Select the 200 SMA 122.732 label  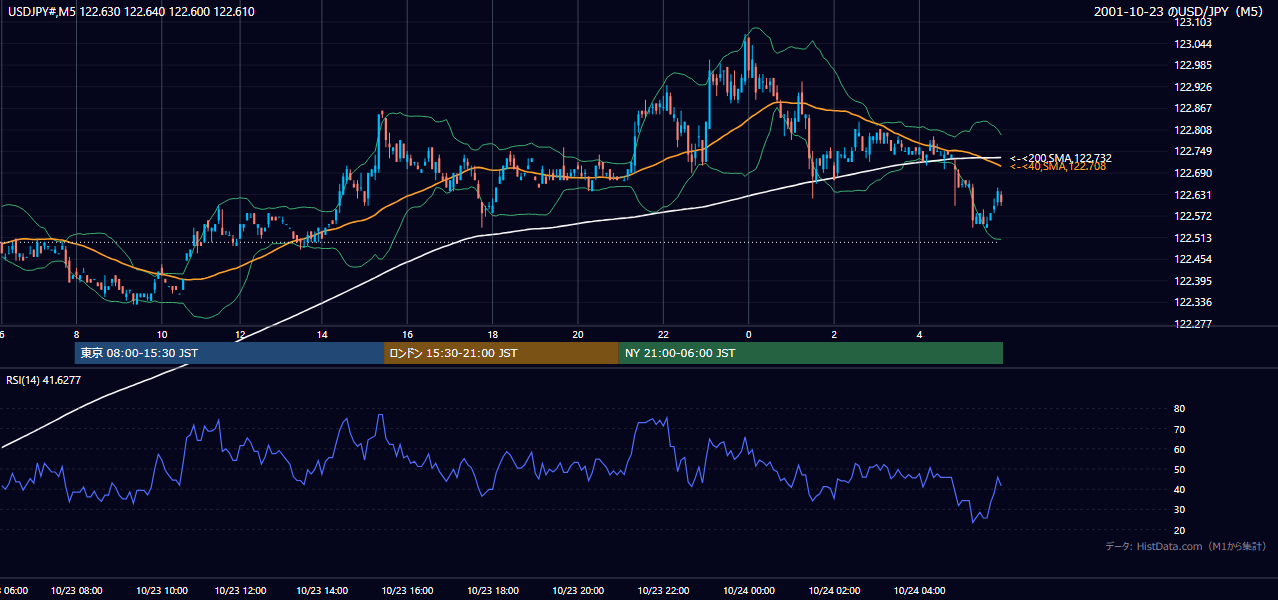coord(1061,158)
